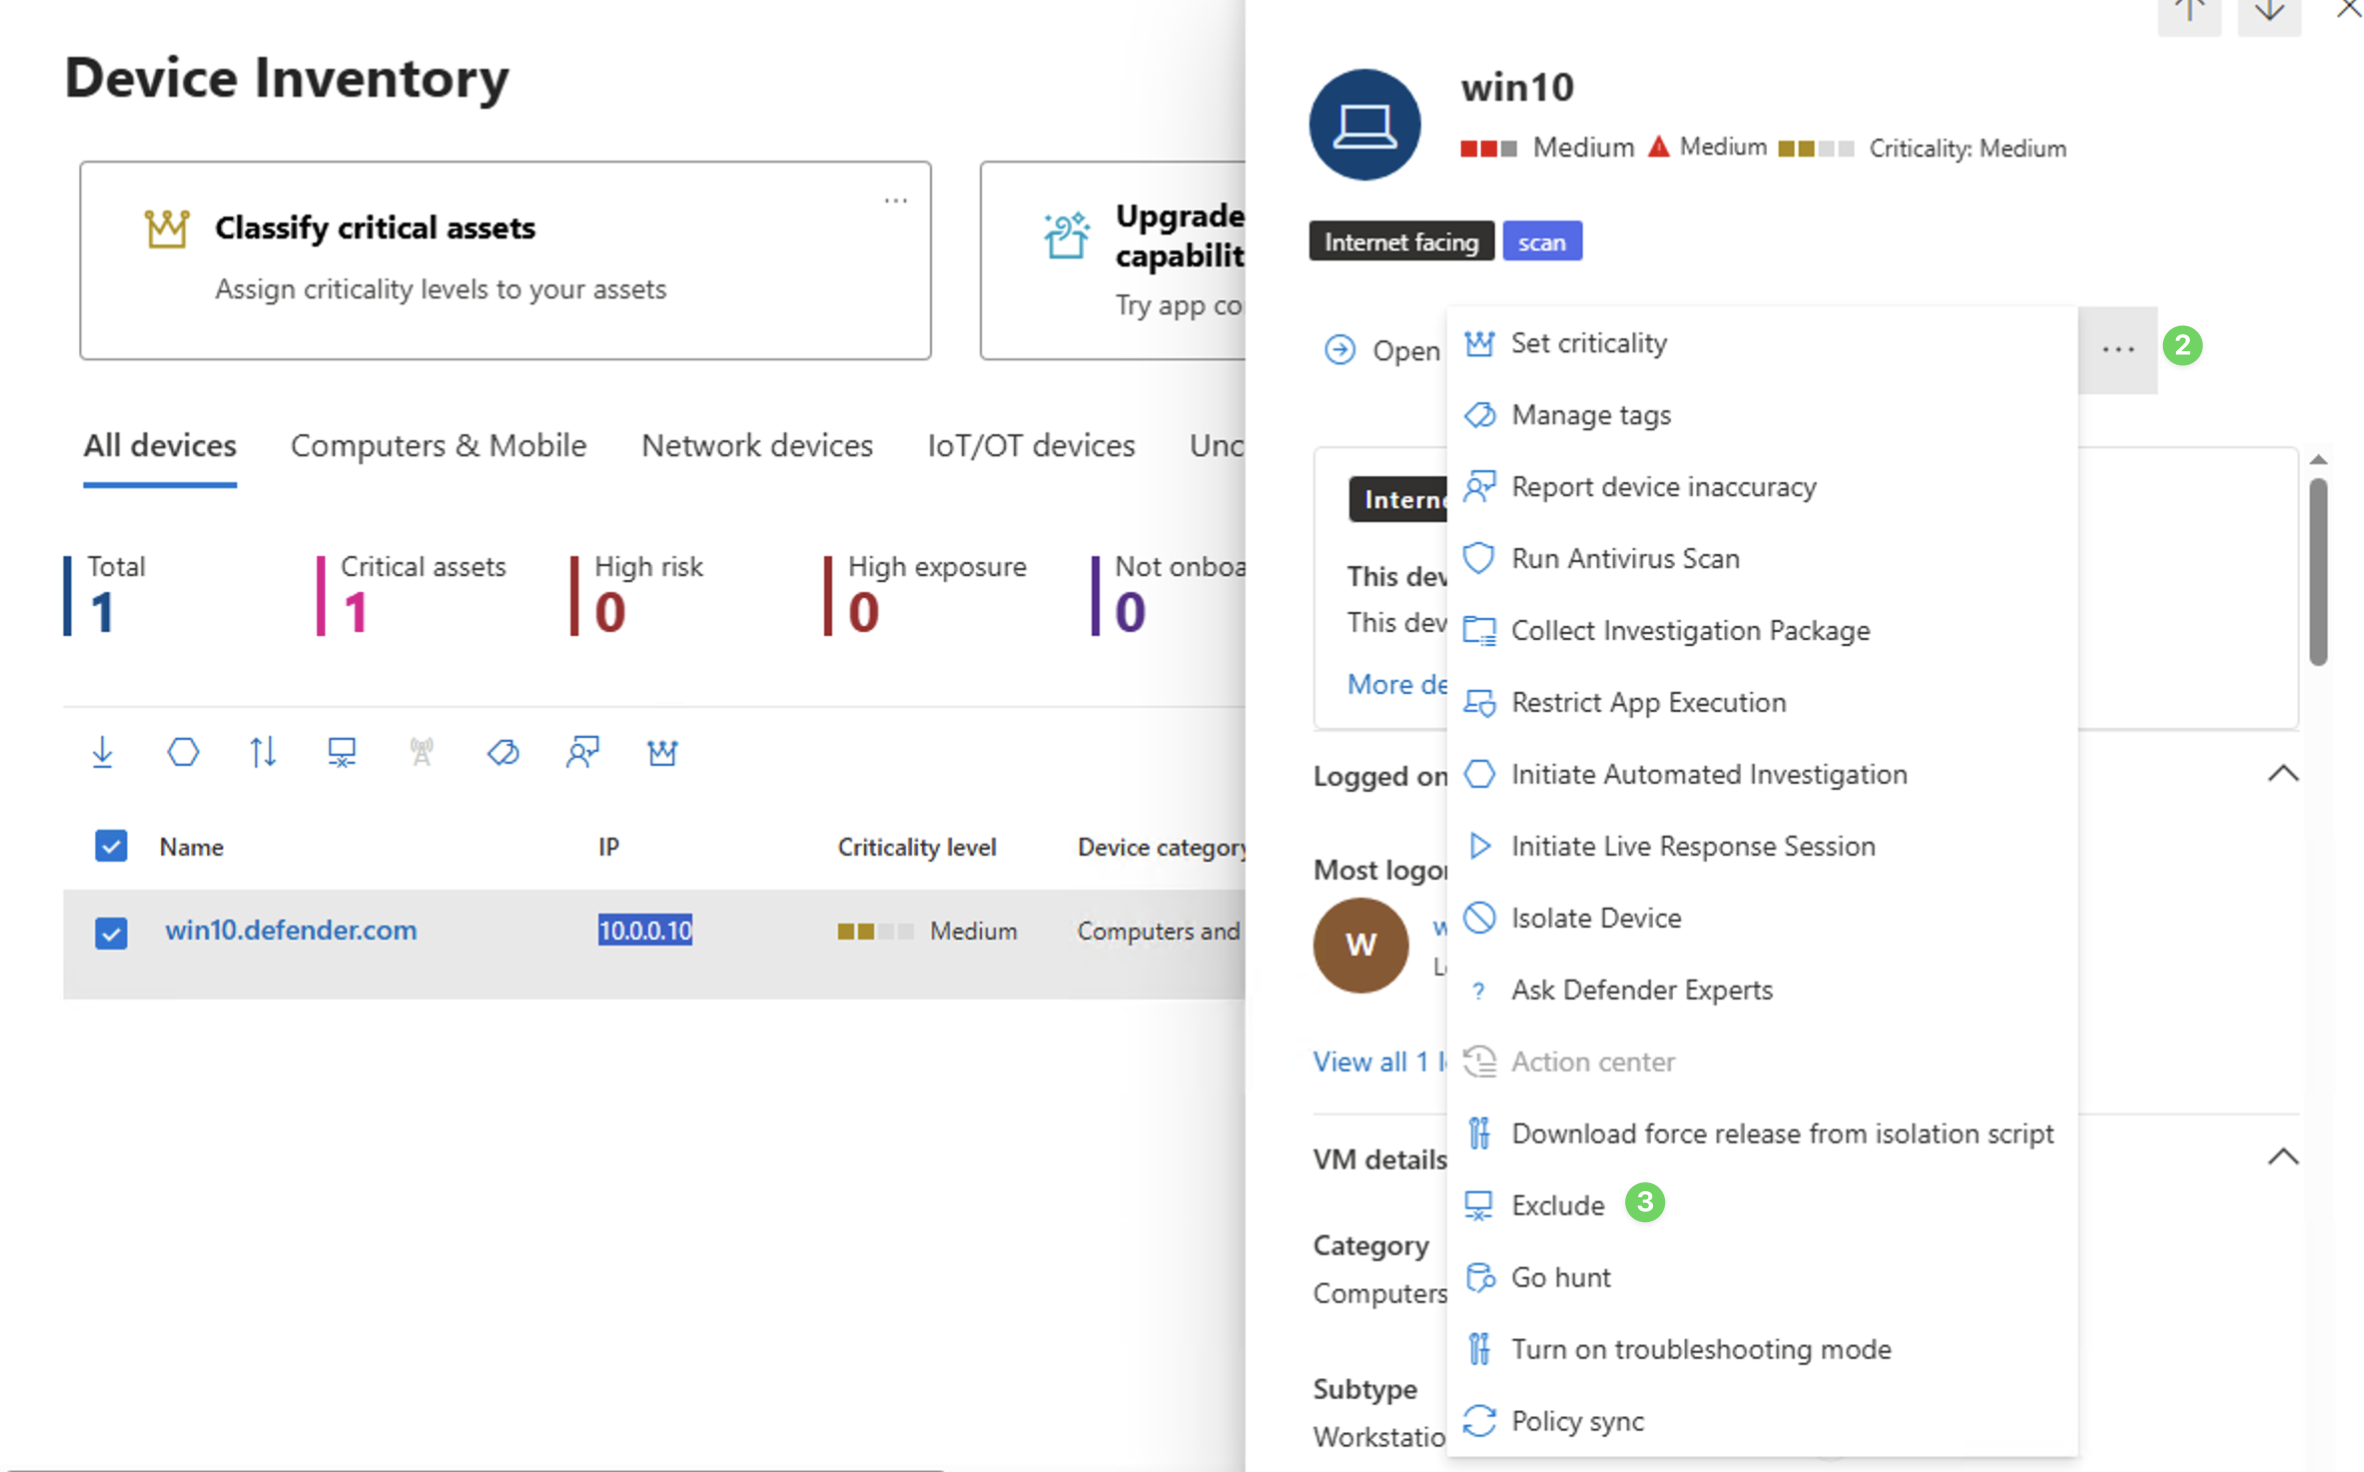Click the hexagon icon in device toolbar
The width and height of the screenshot is (2364, 1472).
tap(183, 752)
